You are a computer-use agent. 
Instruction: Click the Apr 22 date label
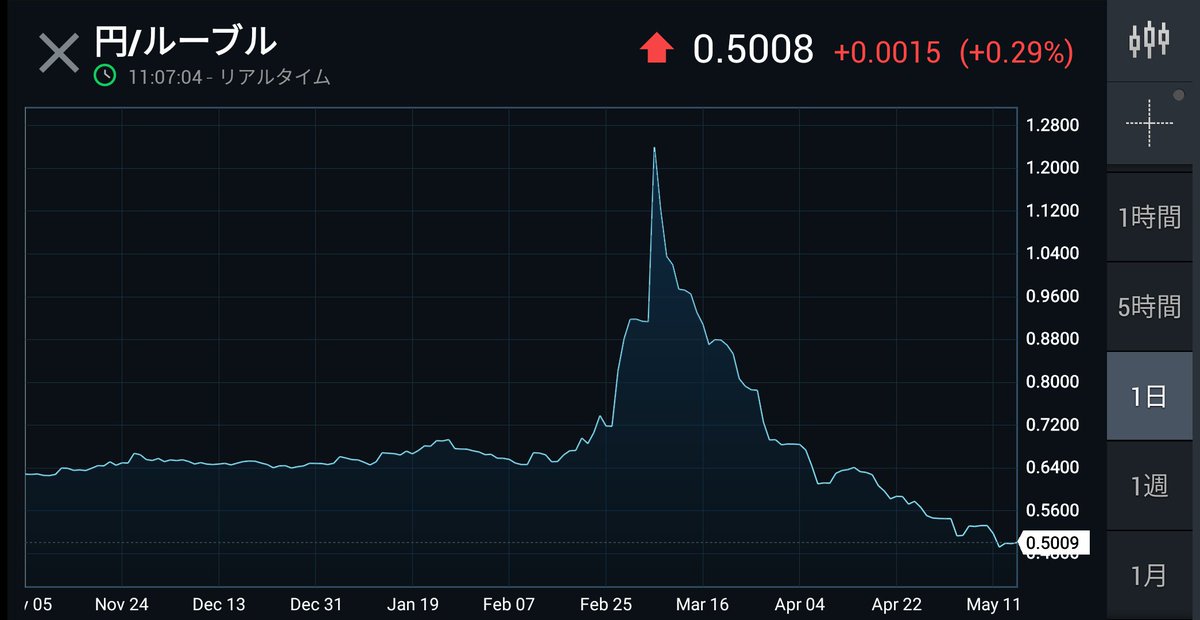point(897,604)
